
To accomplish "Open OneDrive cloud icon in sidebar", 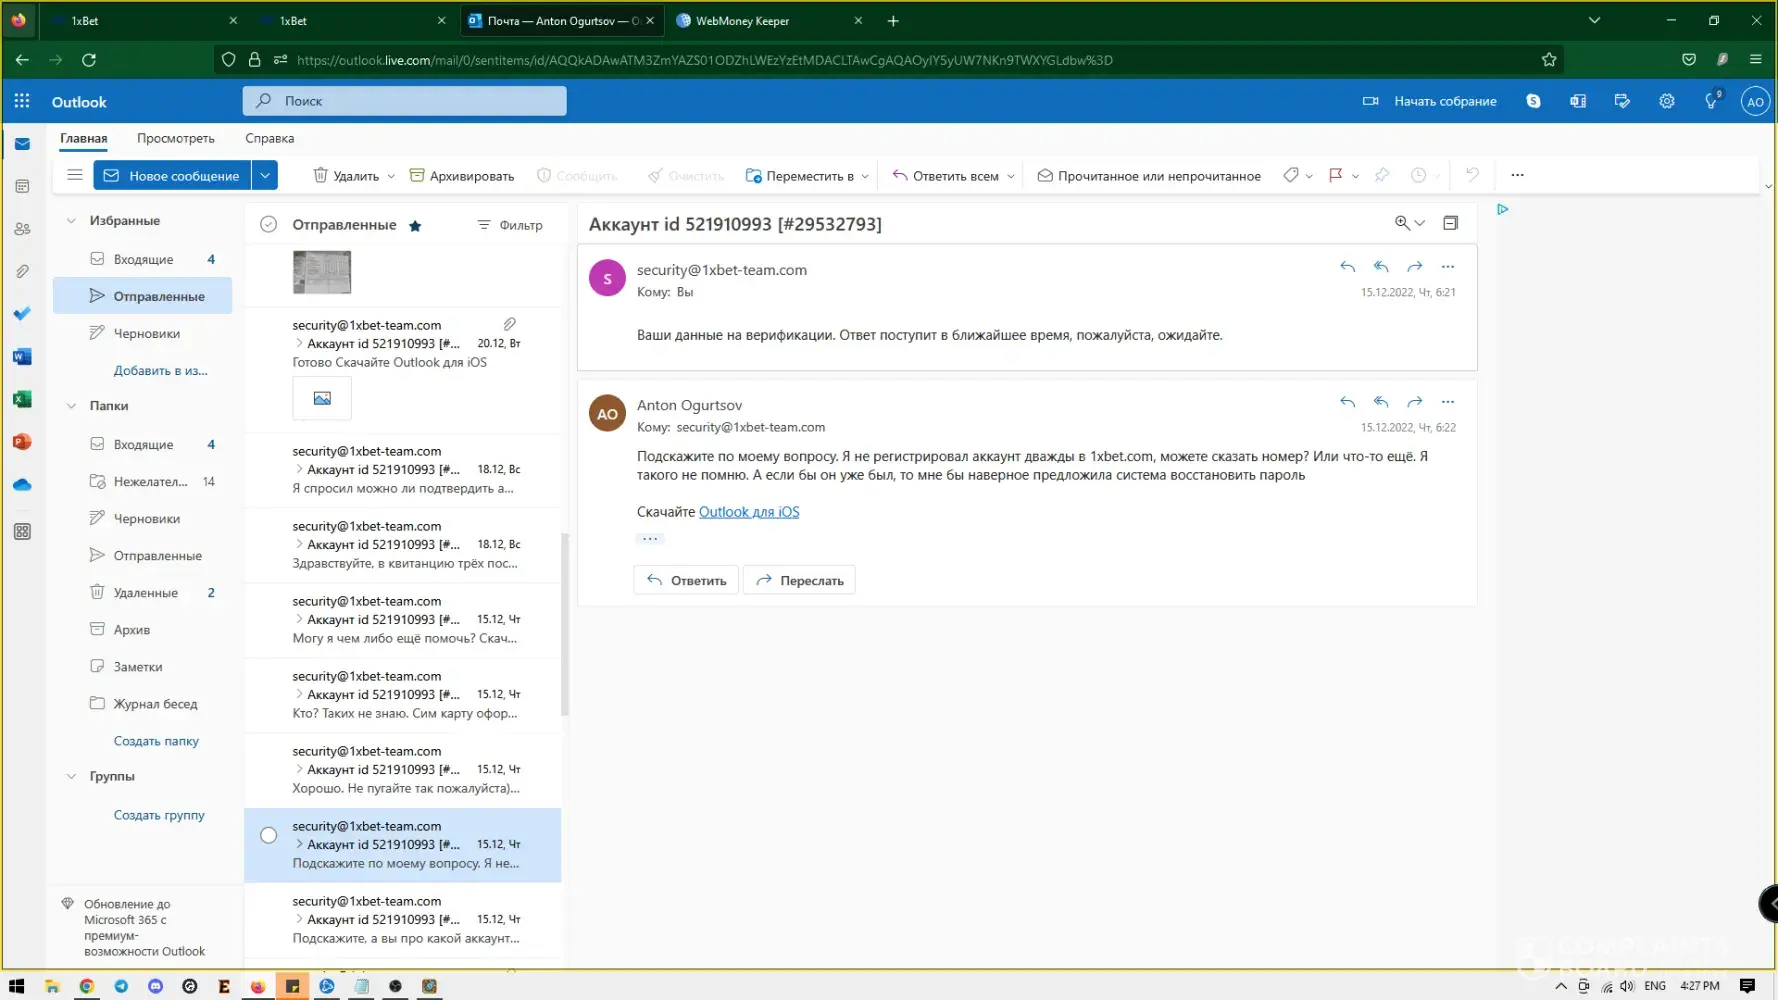I will (22, 485).
